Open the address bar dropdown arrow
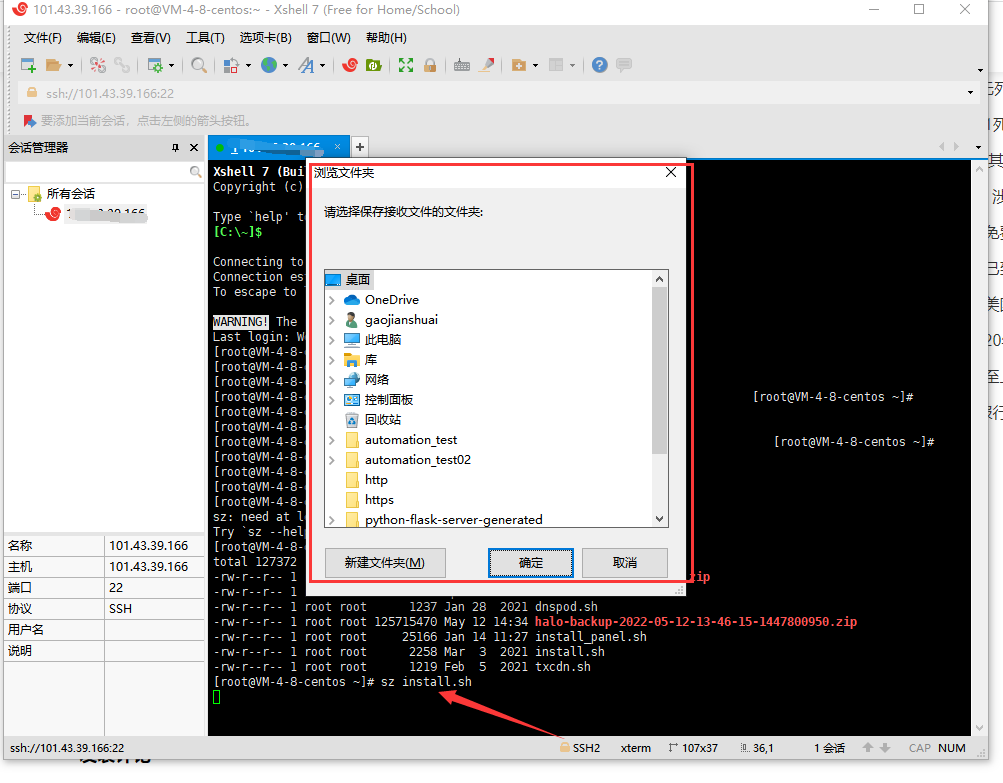Viewport: 1003px width, 783px height. point(970,93)
